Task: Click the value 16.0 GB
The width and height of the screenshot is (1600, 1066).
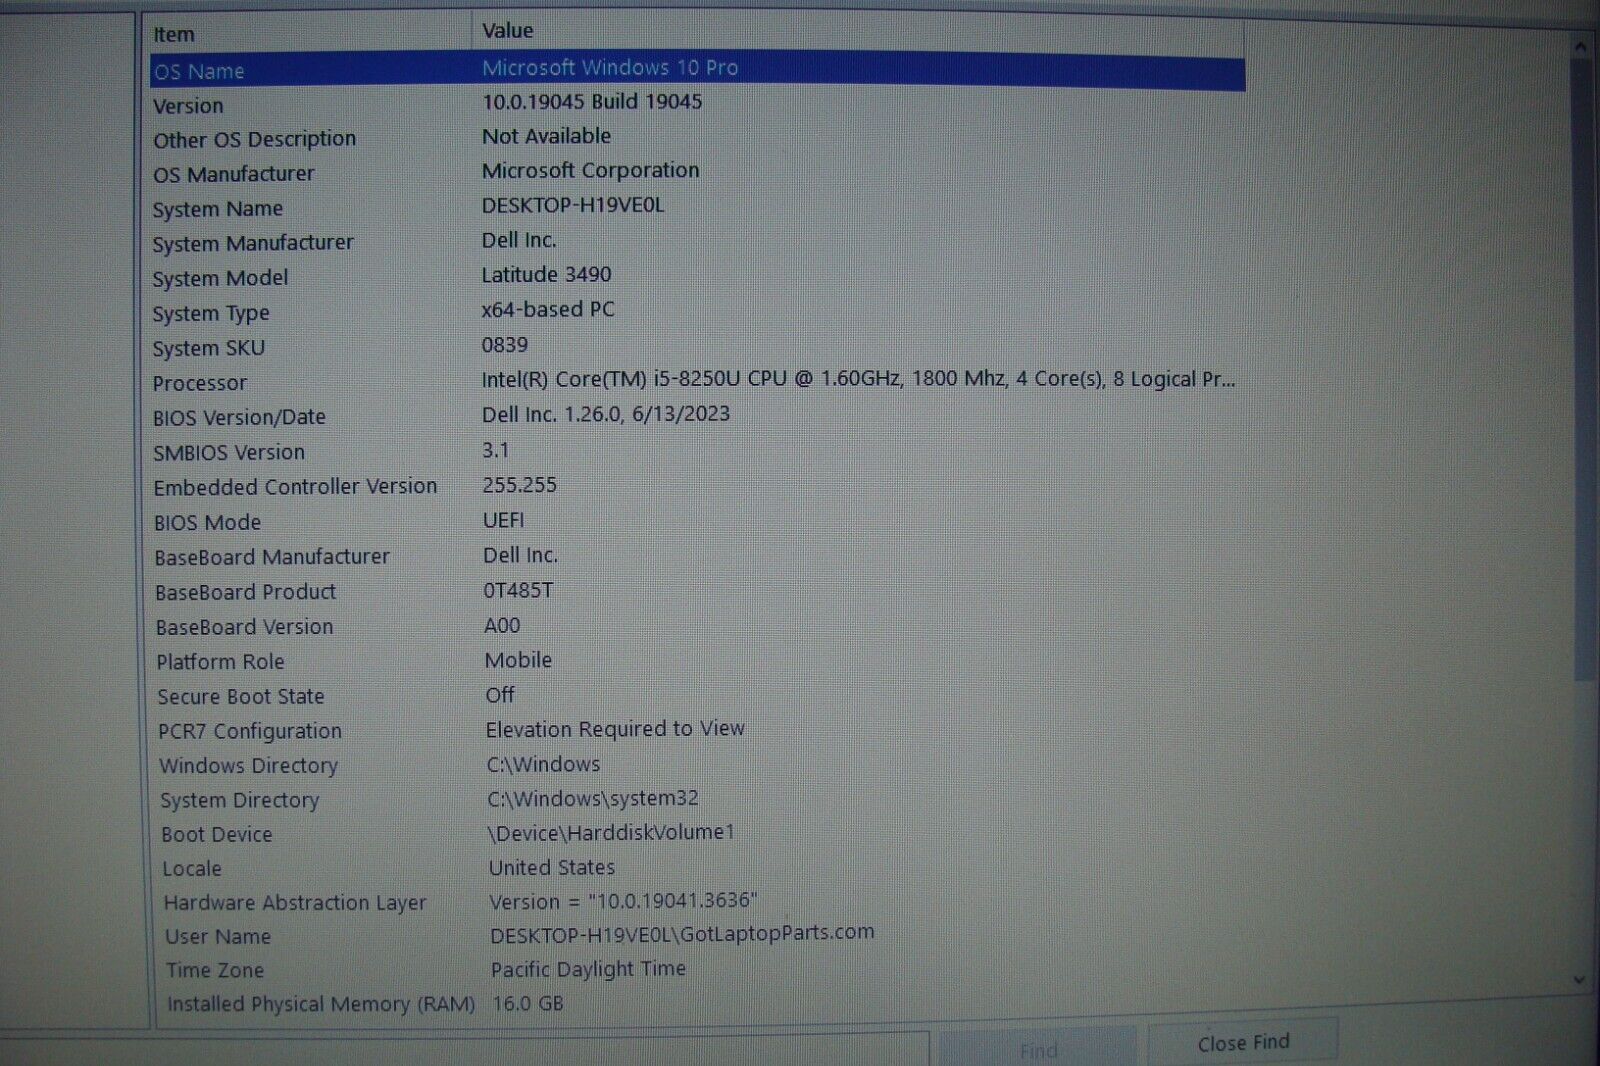Action: click(x=528, y=1003)
